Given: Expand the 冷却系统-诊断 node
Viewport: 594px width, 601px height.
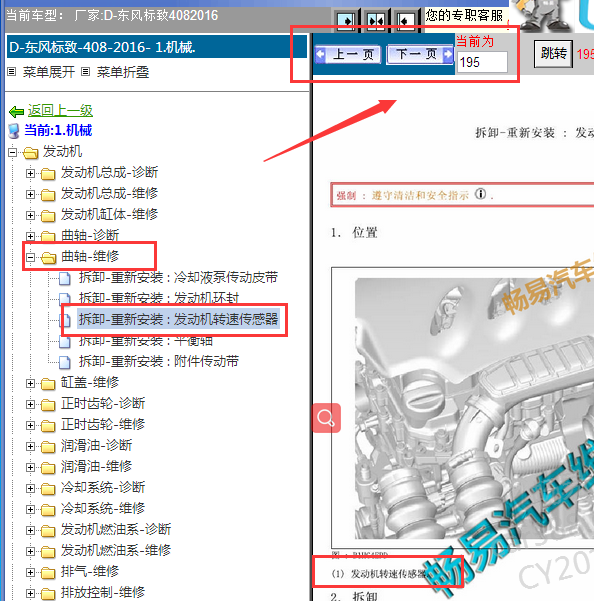Looking at the screenshot, I should pyautogui.click(x=30, y=488).
